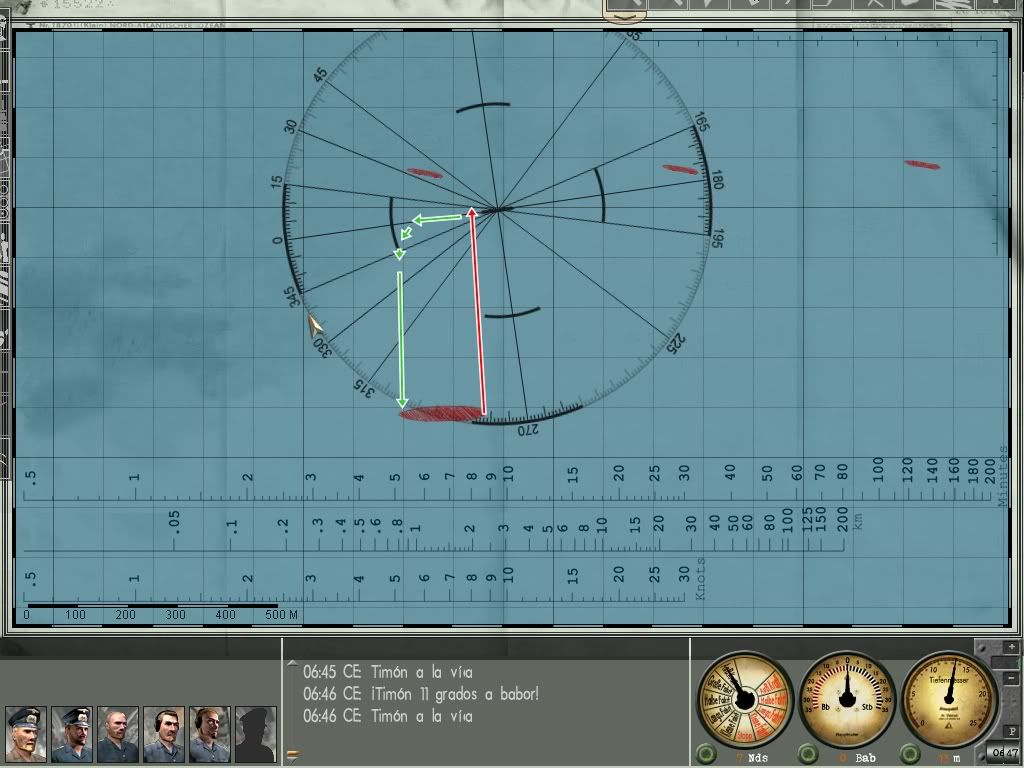The width and height of the screenshot is (1024, 768).
Task: Click the 'Knots' nomograph scale label
Action: [701, 579]
